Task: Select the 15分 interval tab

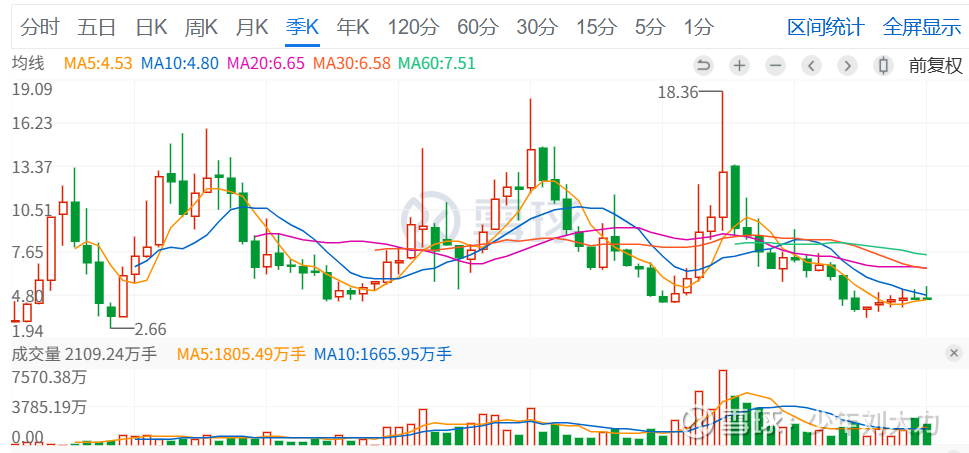Action: click(x=596, y=27)
